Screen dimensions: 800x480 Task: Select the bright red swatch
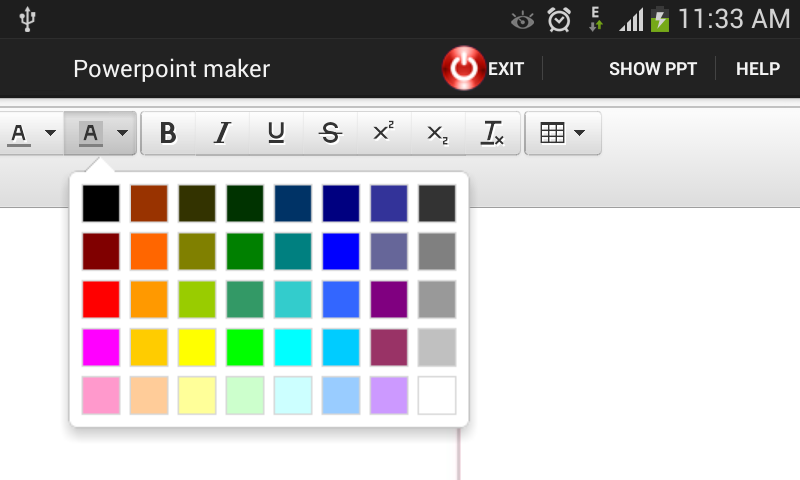point(101,299)
